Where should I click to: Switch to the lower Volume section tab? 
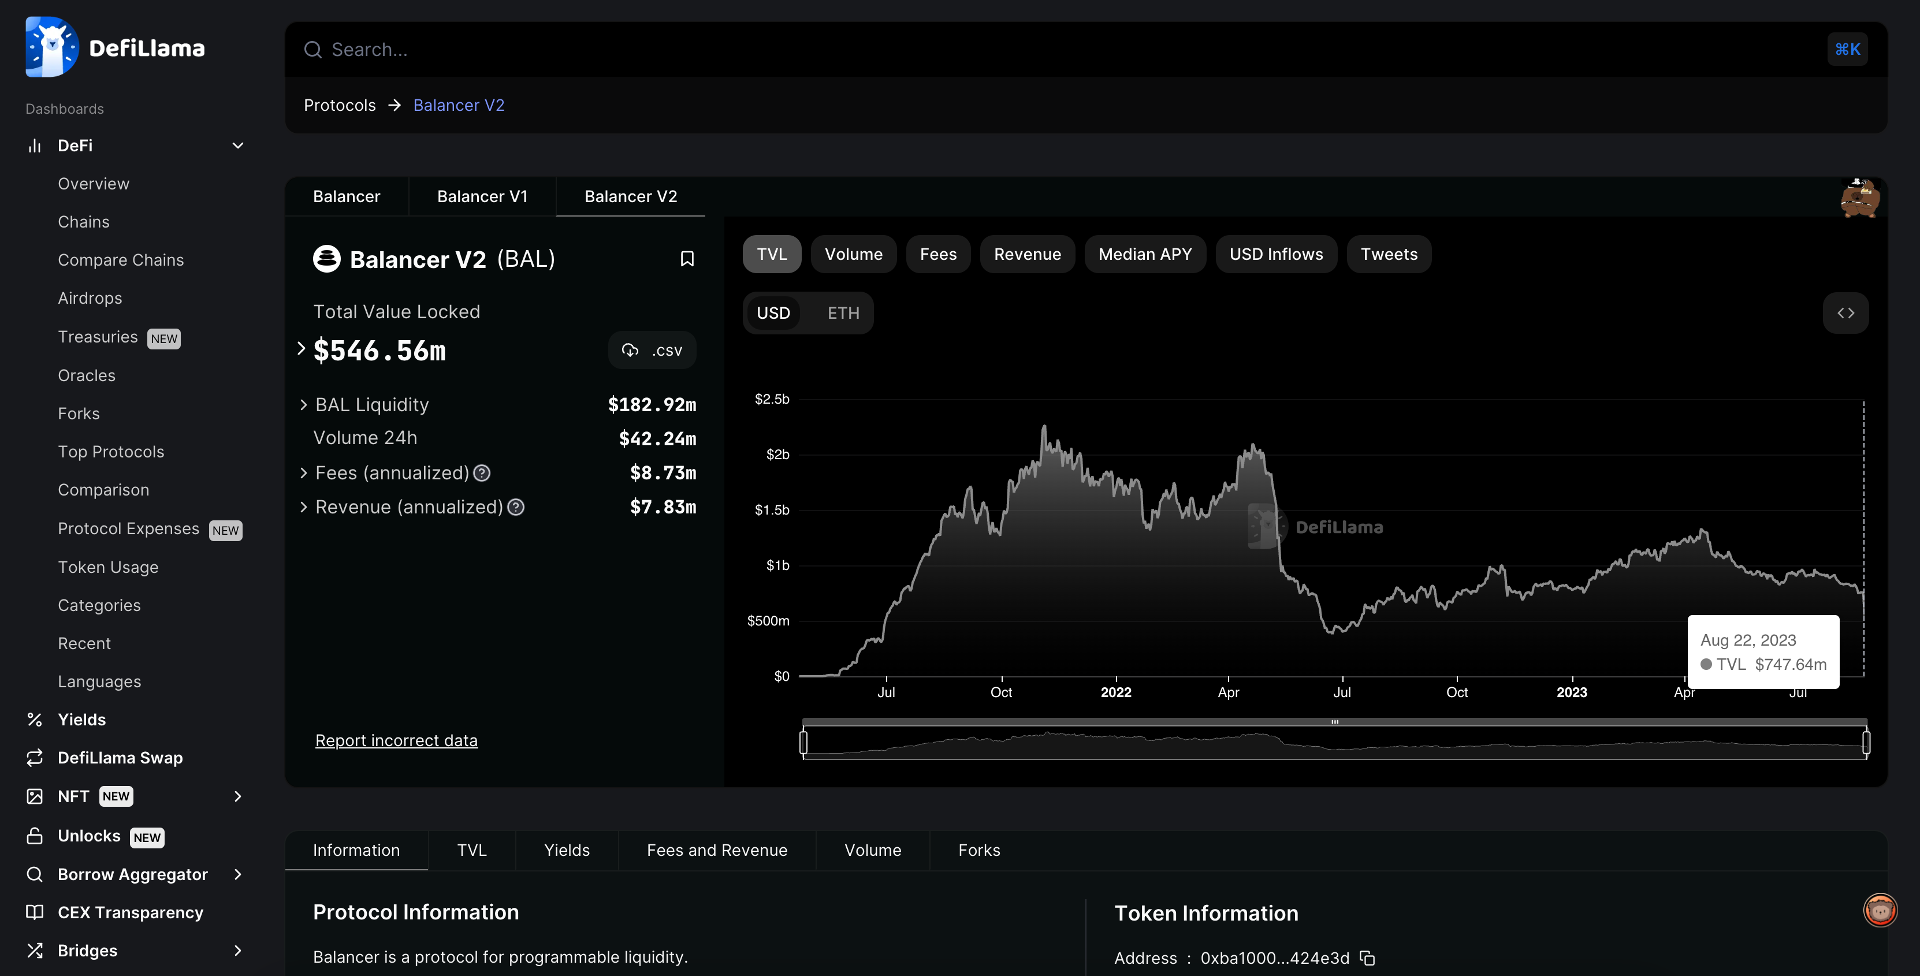coord(873,850)
